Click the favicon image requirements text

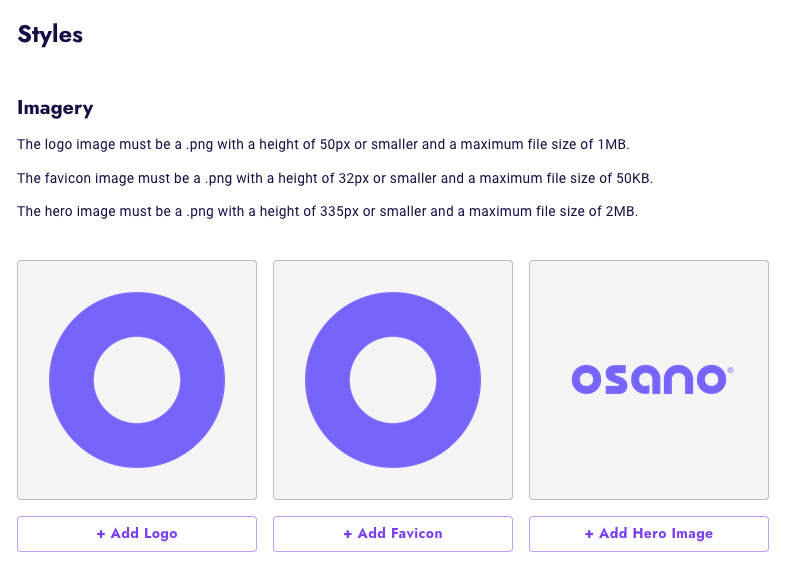coord(335,178)
